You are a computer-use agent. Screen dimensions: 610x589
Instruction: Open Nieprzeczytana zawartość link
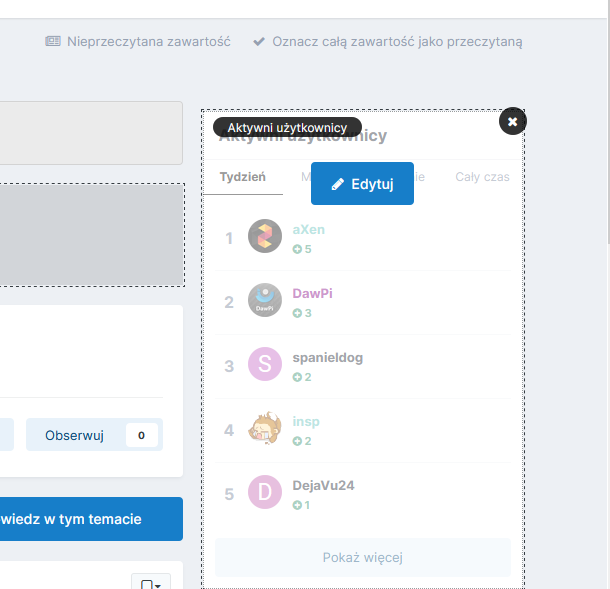tap(138, 42)
